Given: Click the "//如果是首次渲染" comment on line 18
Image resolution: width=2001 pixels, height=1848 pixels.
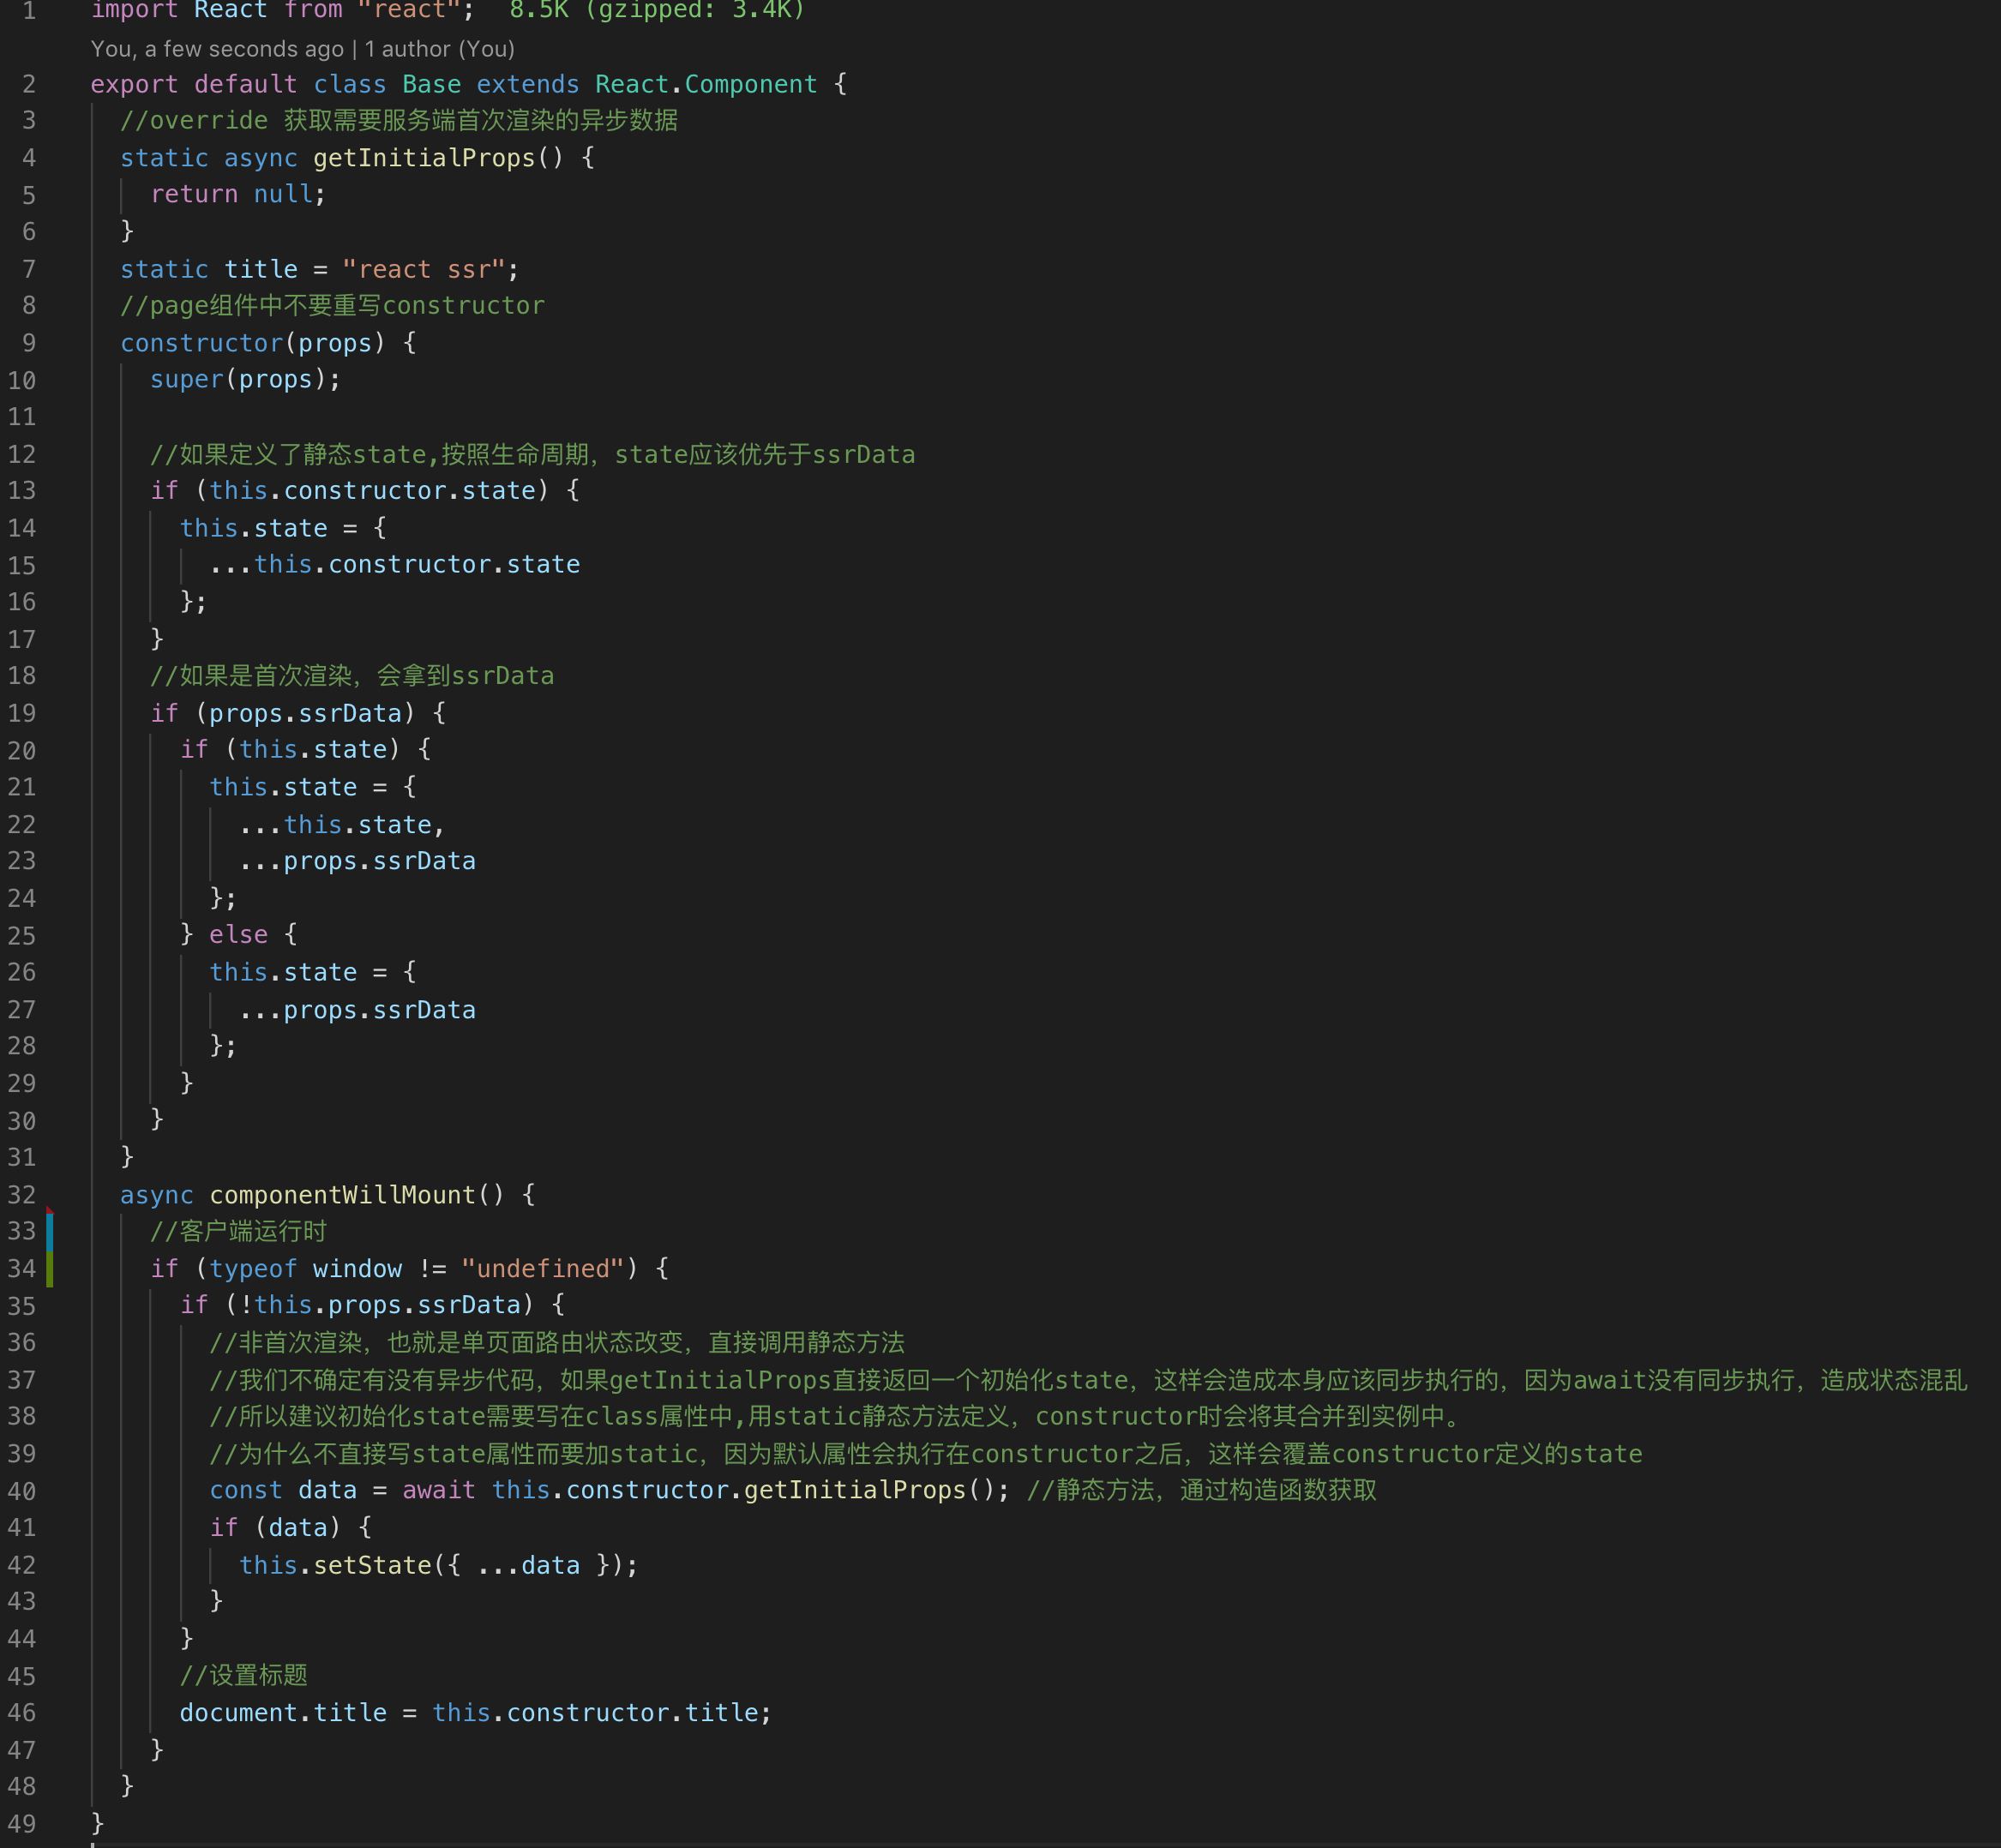Looking at the screenshot, I should pos(352,675).
